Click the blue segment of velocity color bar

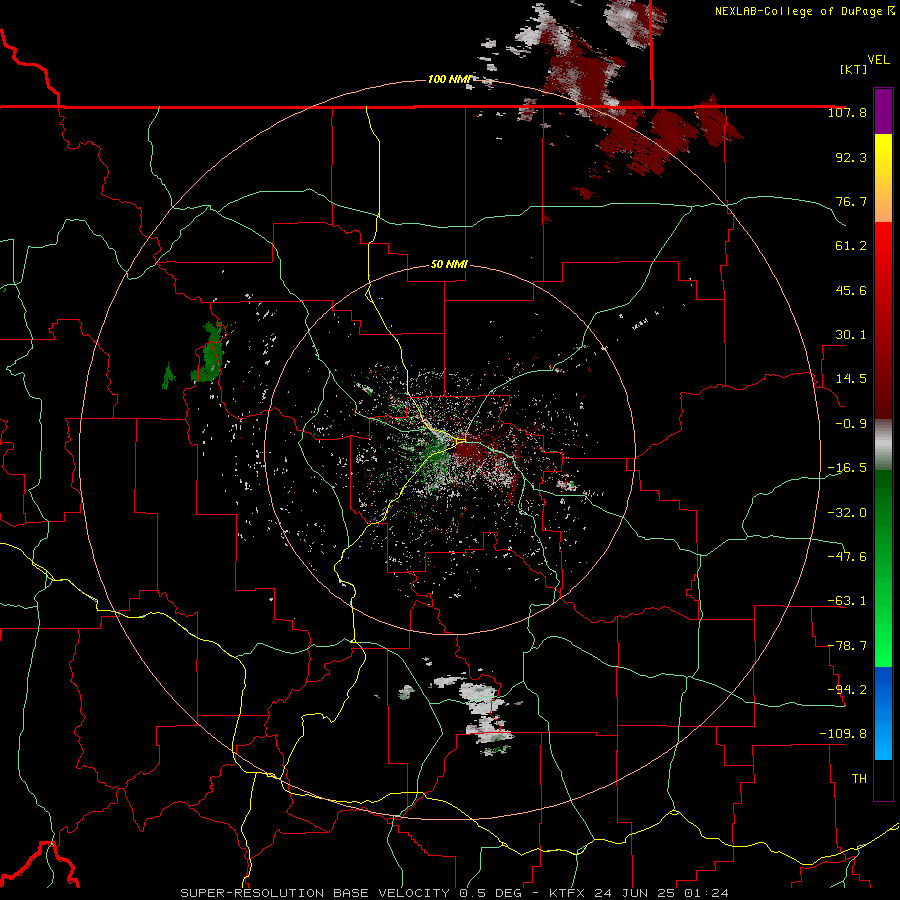[x=883, y=713]
